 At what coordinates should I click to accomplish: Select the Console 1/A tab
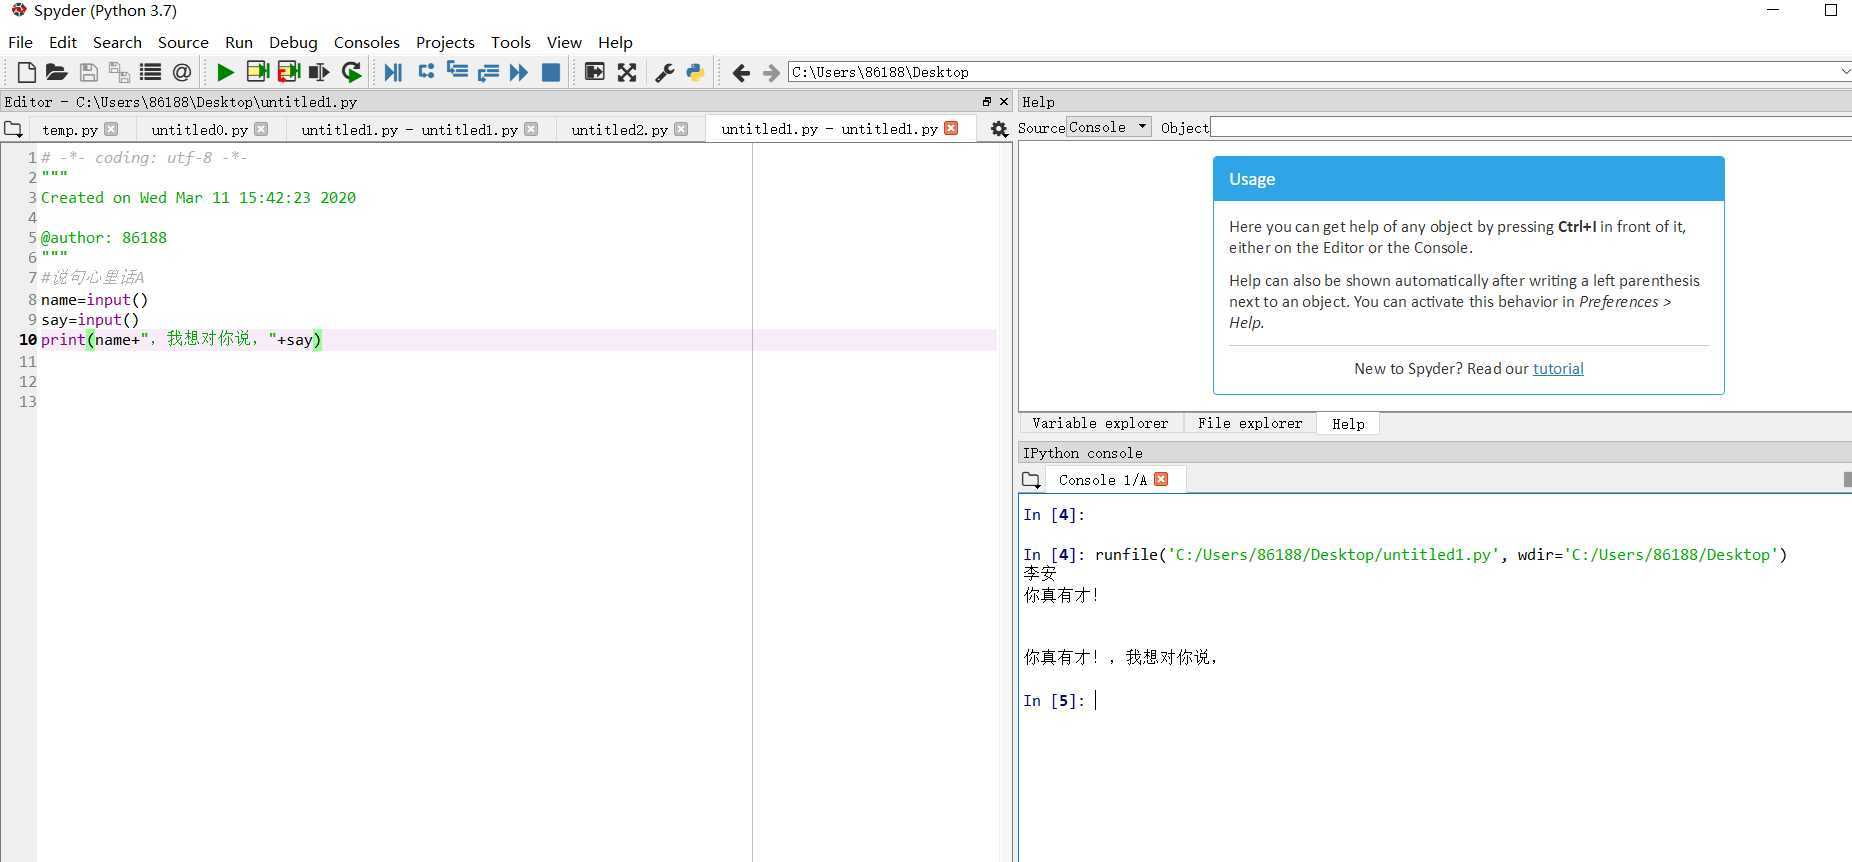1102,480
